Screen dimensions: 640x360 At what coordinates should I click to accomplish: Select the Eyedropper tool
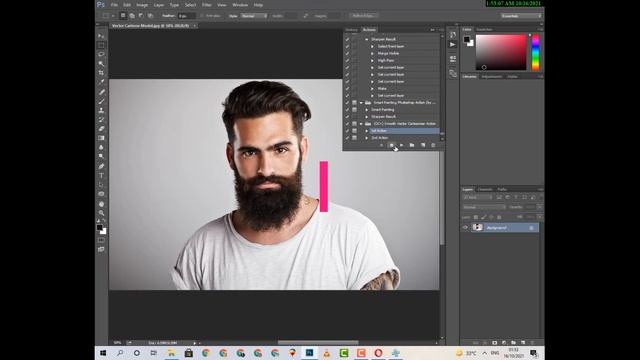pos(101,82)
